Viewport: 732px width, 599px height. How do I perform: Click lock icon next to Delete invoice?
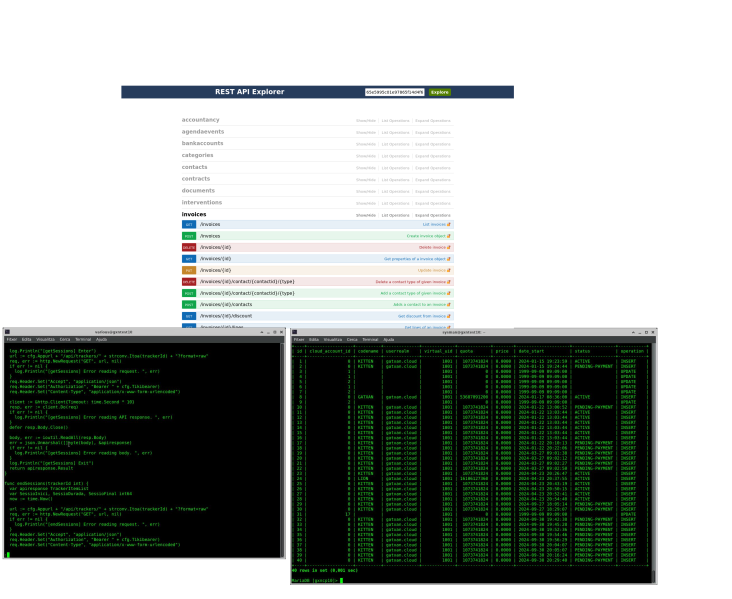pos(449,247)
